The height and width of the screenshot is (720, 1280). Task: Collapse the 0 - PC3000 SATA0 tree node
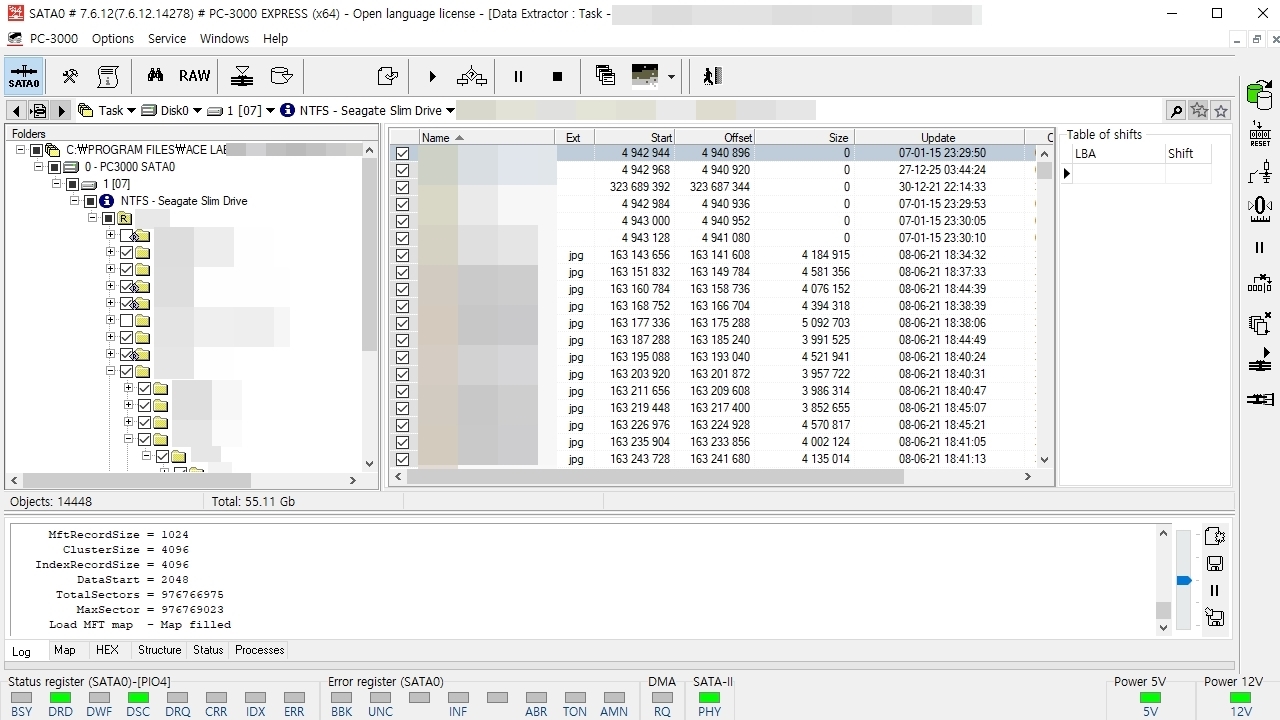pos(39,167)
